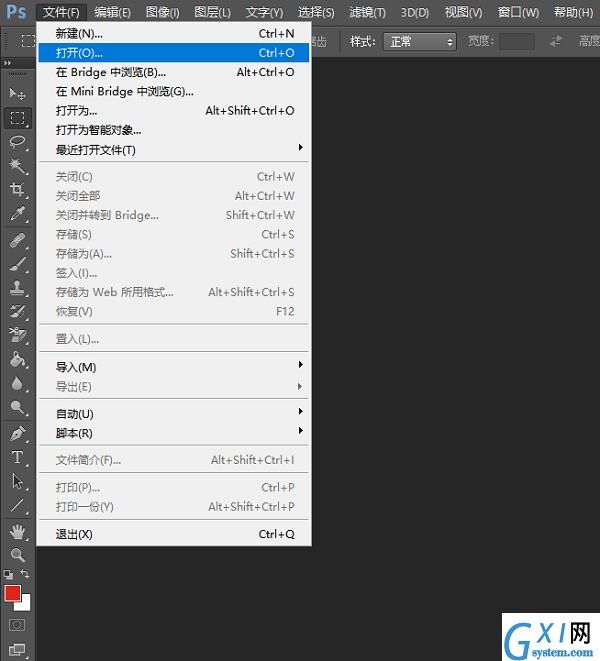Open the 窗口(W) menu
The height and width of the screenshot is (661, 600).
click(x=518, y=12)
